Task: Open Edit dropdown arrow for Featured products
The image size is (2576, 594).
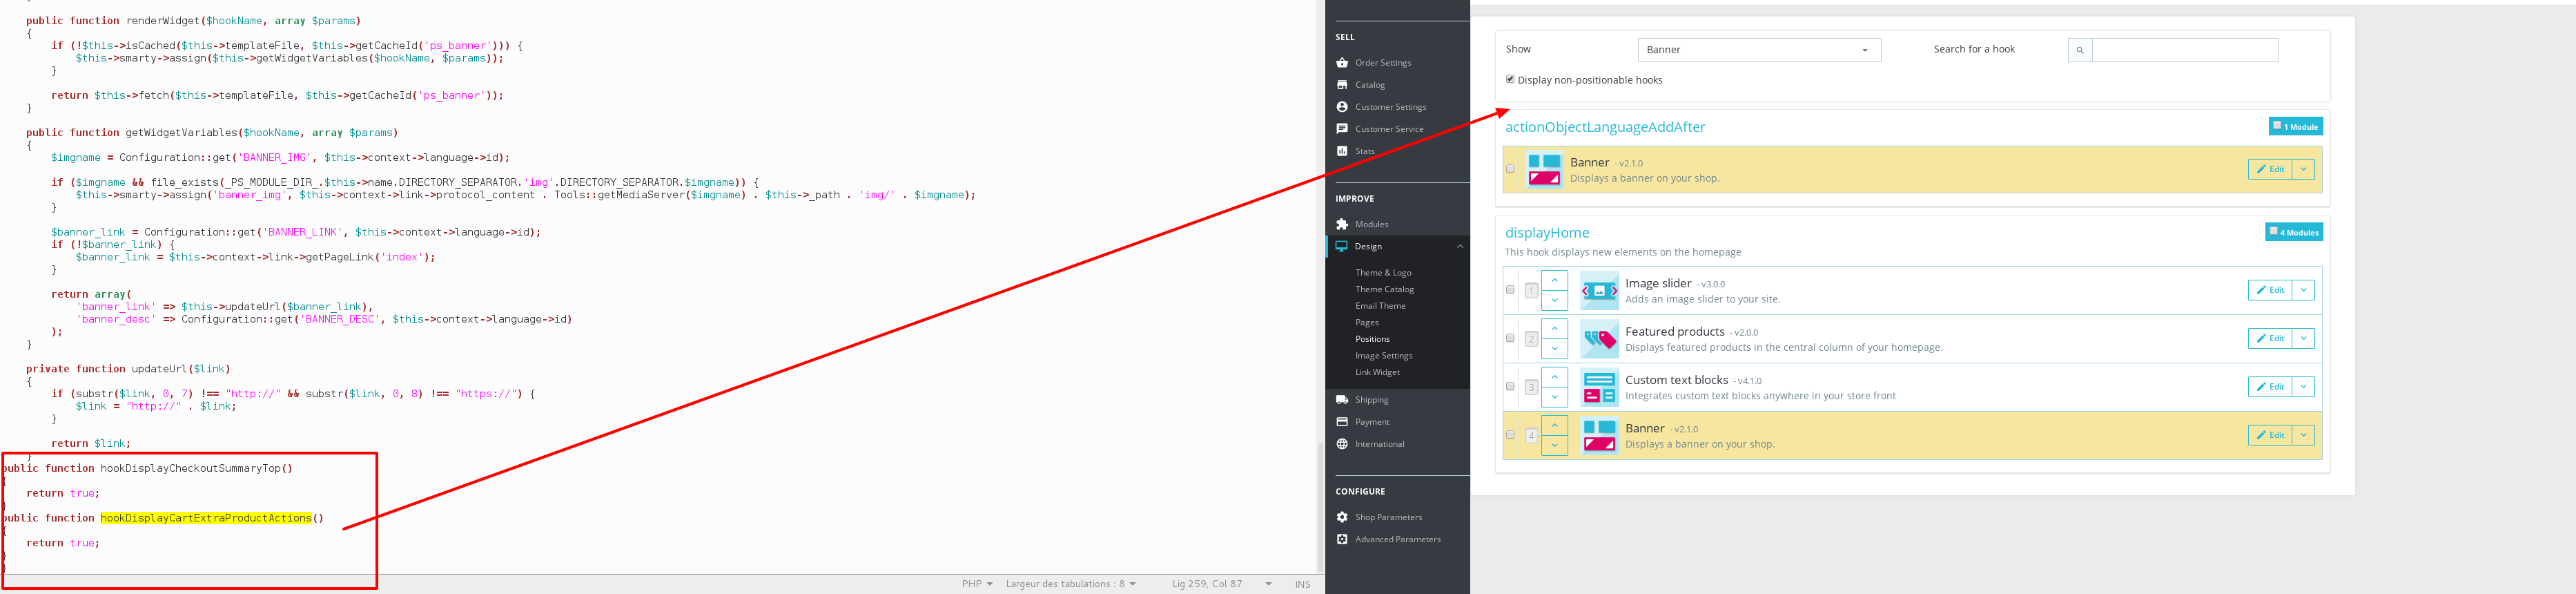Action: (x=2303, y=338)
